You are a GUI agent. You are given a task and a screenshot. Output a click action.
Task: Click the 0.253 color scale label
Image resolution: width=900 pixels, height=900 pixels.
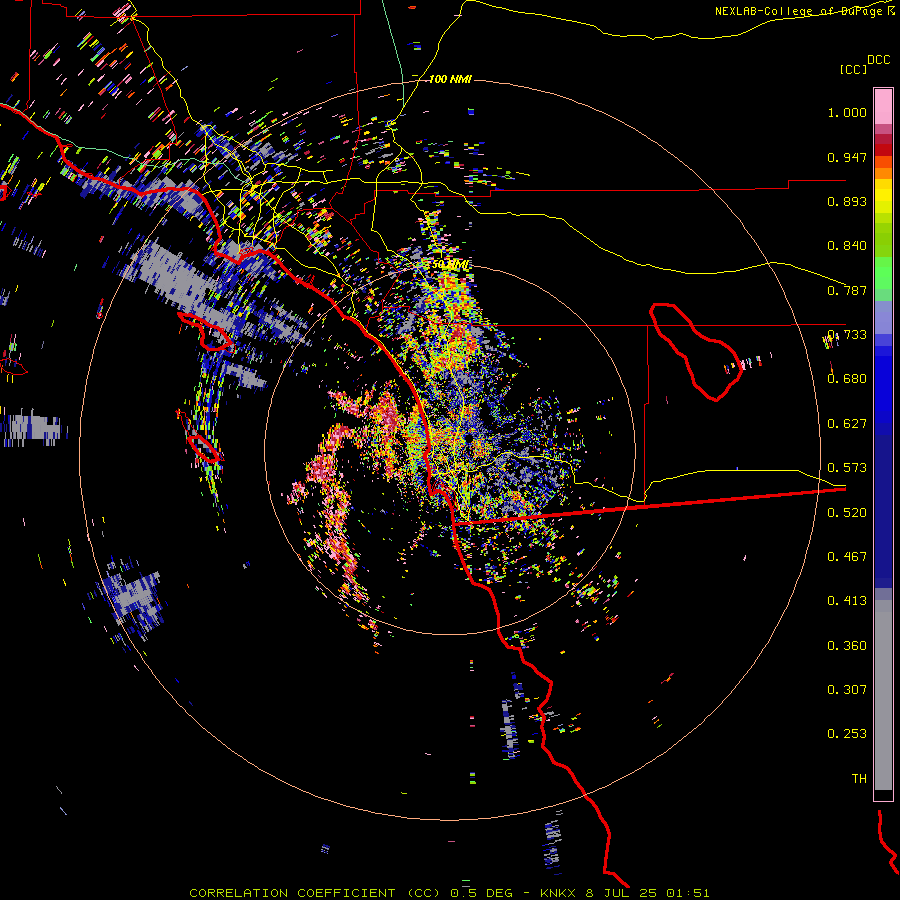pyautogui.click(x=847, y=734)
